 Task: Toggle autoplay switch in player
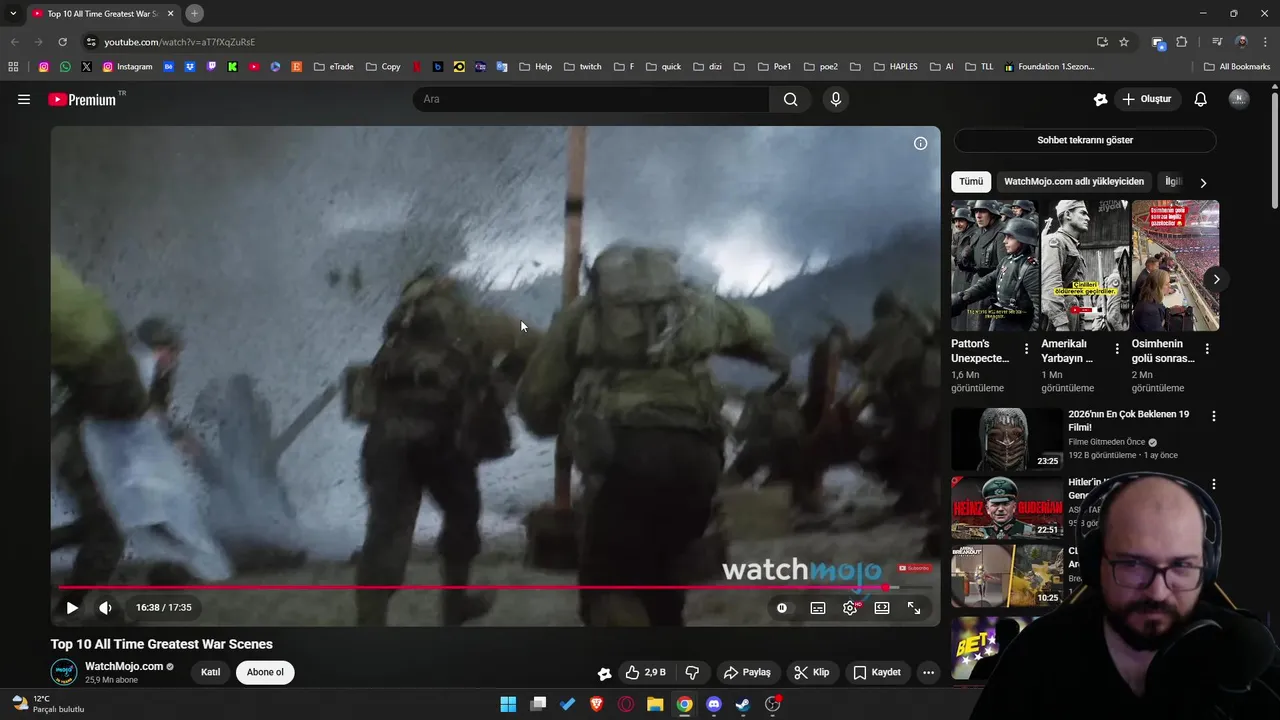(x=782, y=607)
